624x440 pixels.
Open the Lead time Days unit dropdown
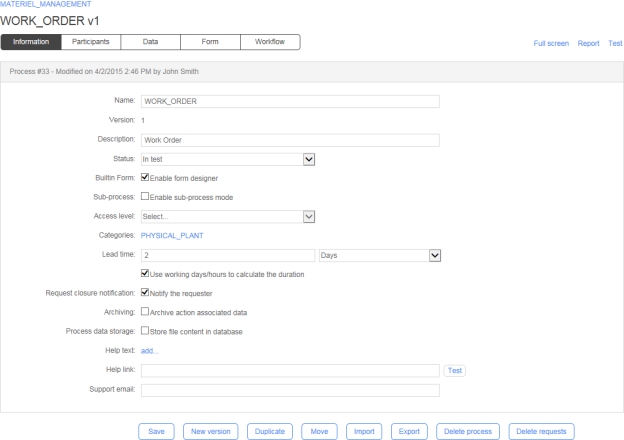435,255
